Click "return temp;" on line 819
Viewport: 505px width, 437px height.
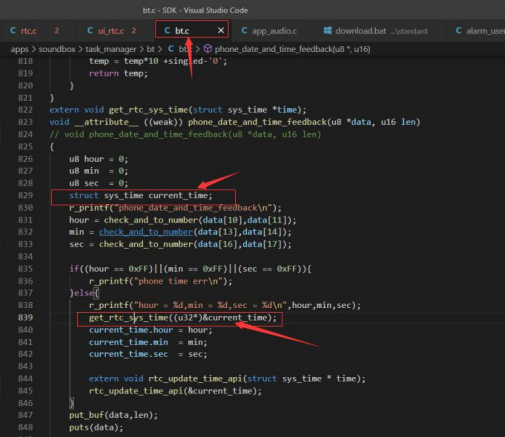click(118, 73)
